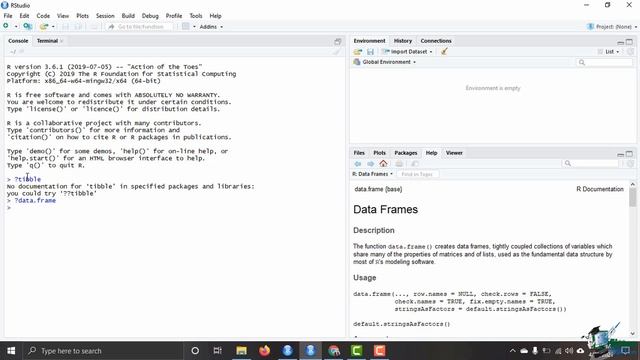The width and height of the screenshot is (640, 360).
Task: Click the Find in Topic field
Action: pos(417,174)
